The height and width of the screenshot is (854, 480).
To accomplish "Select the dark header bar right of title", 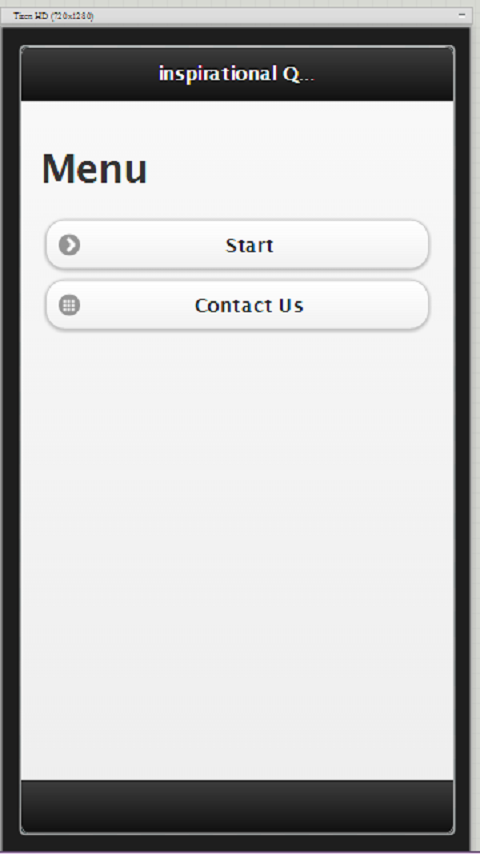I will [x=385, y=74].
